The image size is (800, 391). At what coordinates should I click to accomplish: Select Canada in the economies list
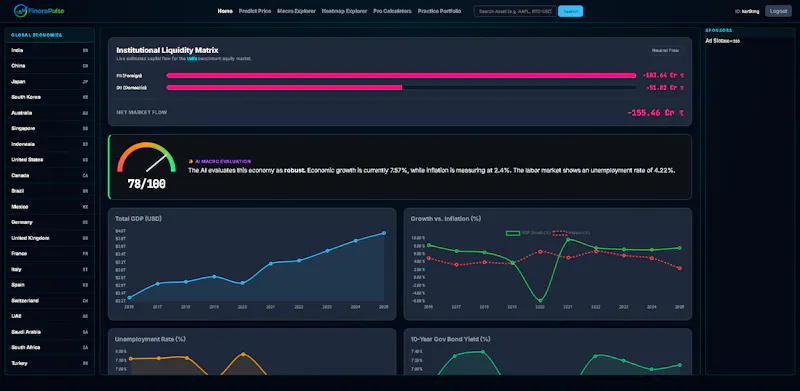49,176
